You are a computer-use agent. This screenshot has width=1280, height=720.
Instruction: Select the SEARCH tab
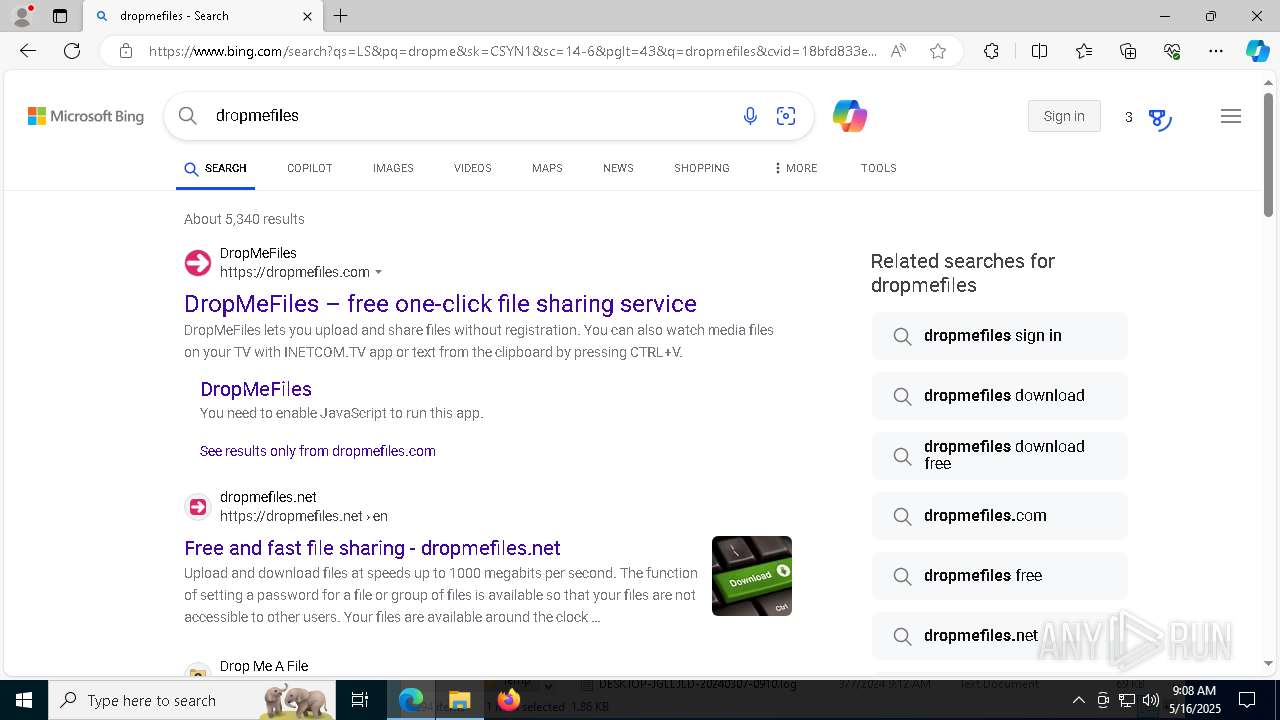(215, 168)
